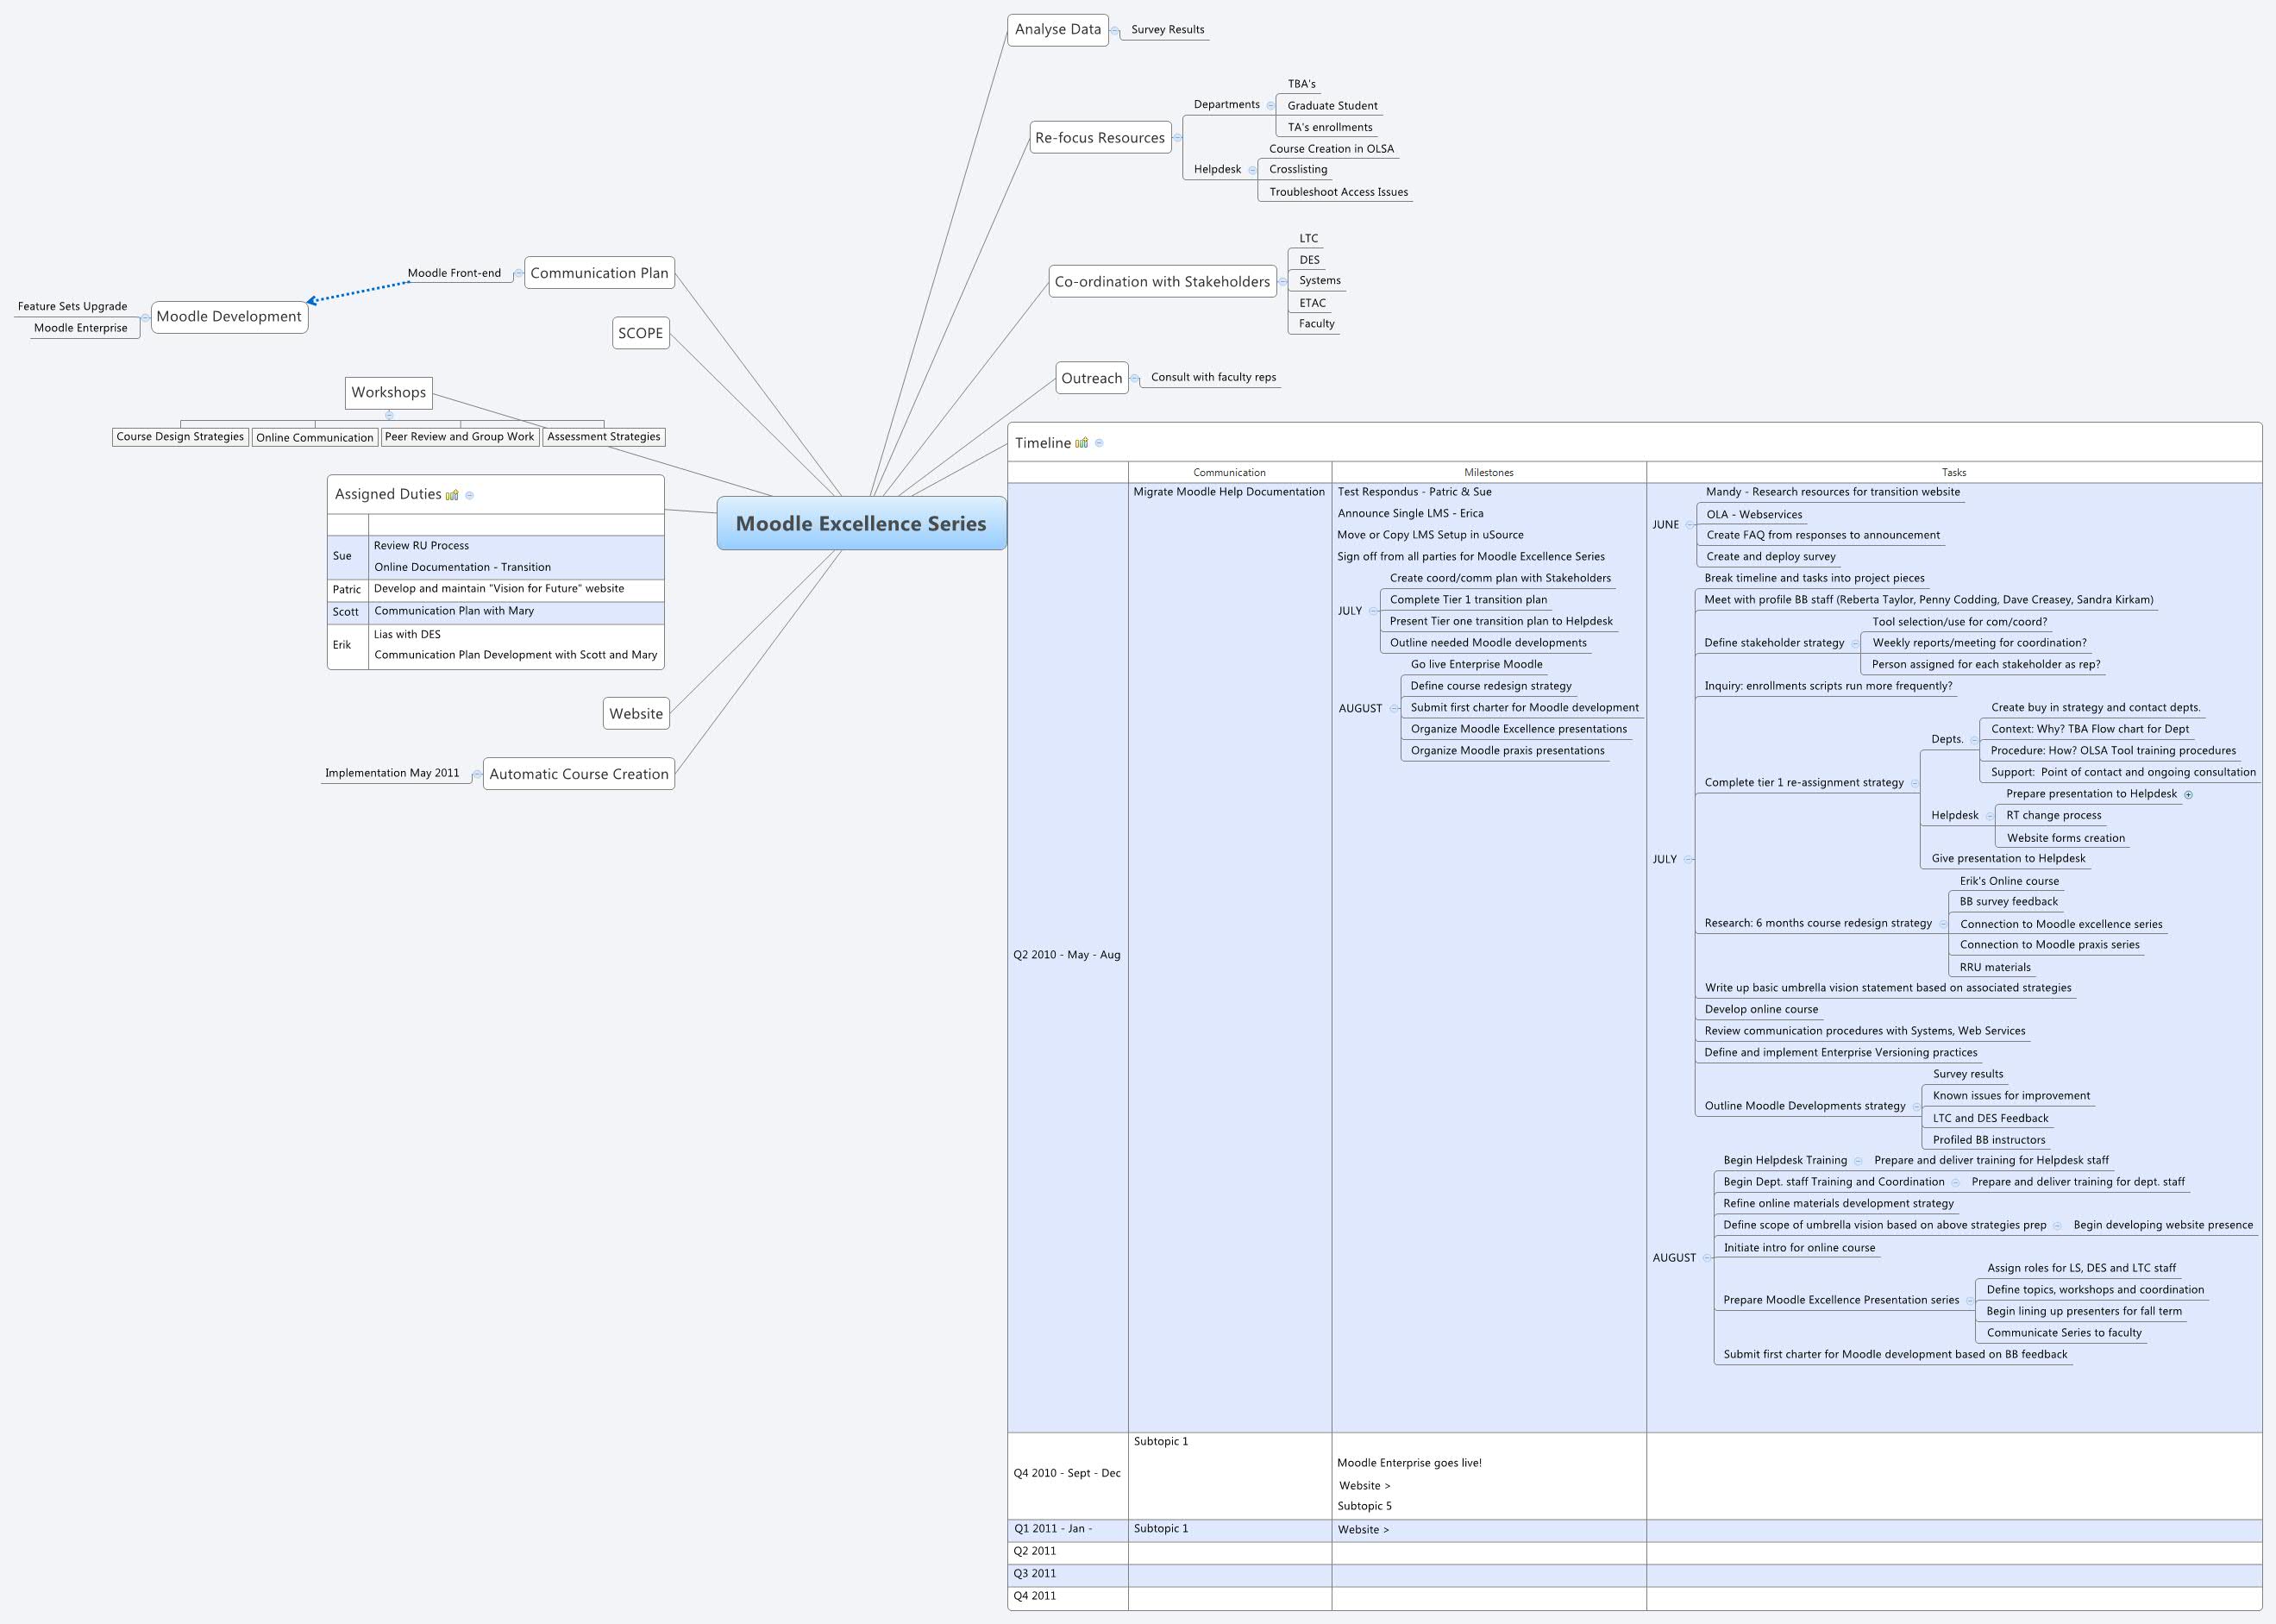Collapse the Helpdesk subtopics under Re-focus Resources
Viewport: 2276px width, 1624px height.
(1251, 168)
